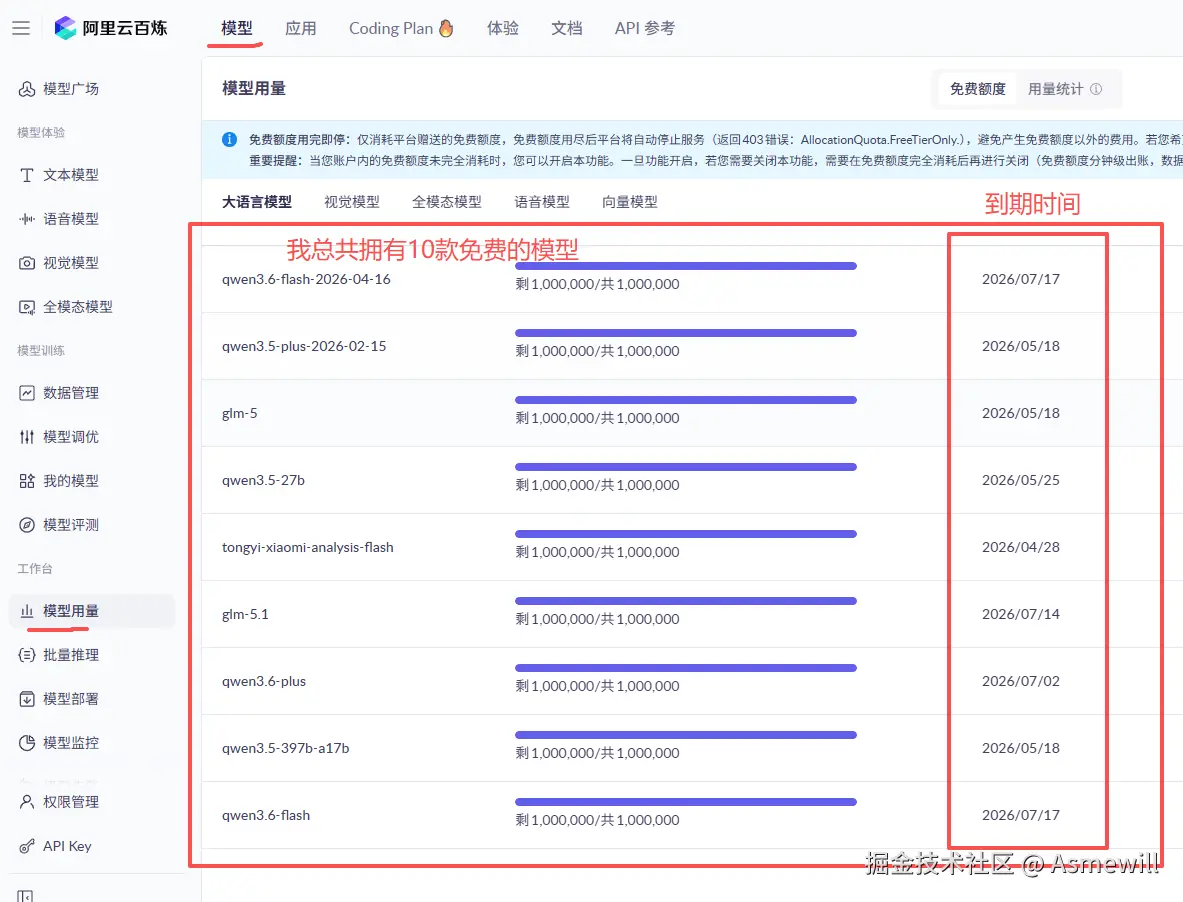Click the 视觉模型 camera icon
Image resolution: width=1183 pixels, height=902 pixels.
click(x=26, y=263)
